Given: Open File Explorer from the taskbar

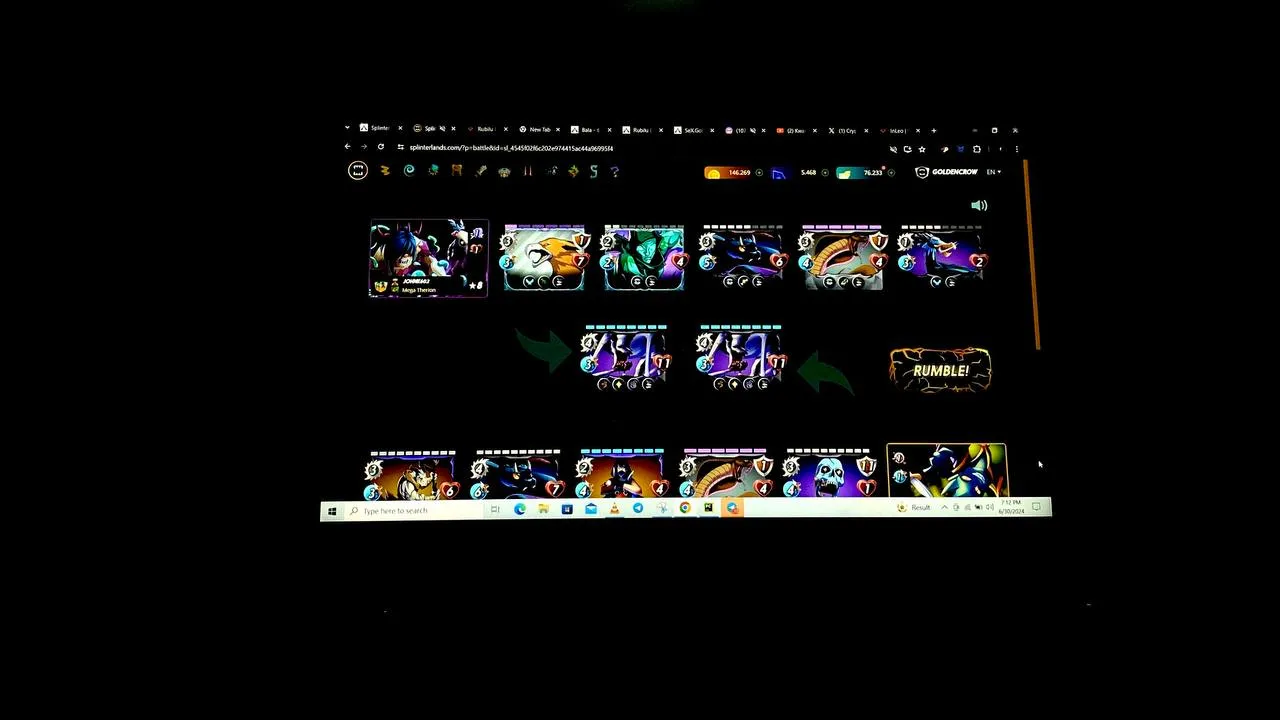Looking at the screenshot, I should point(543,509).
